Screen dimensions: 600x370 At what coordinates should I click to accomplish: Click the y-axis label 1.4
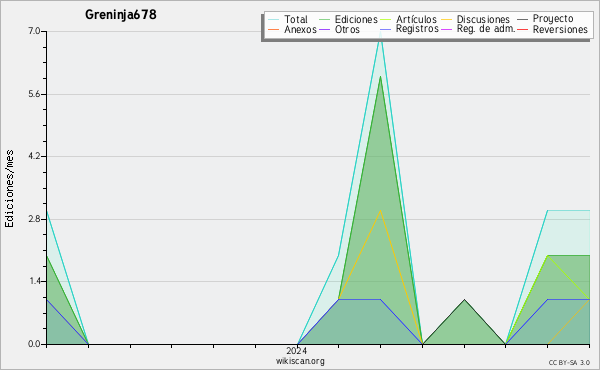34,281
